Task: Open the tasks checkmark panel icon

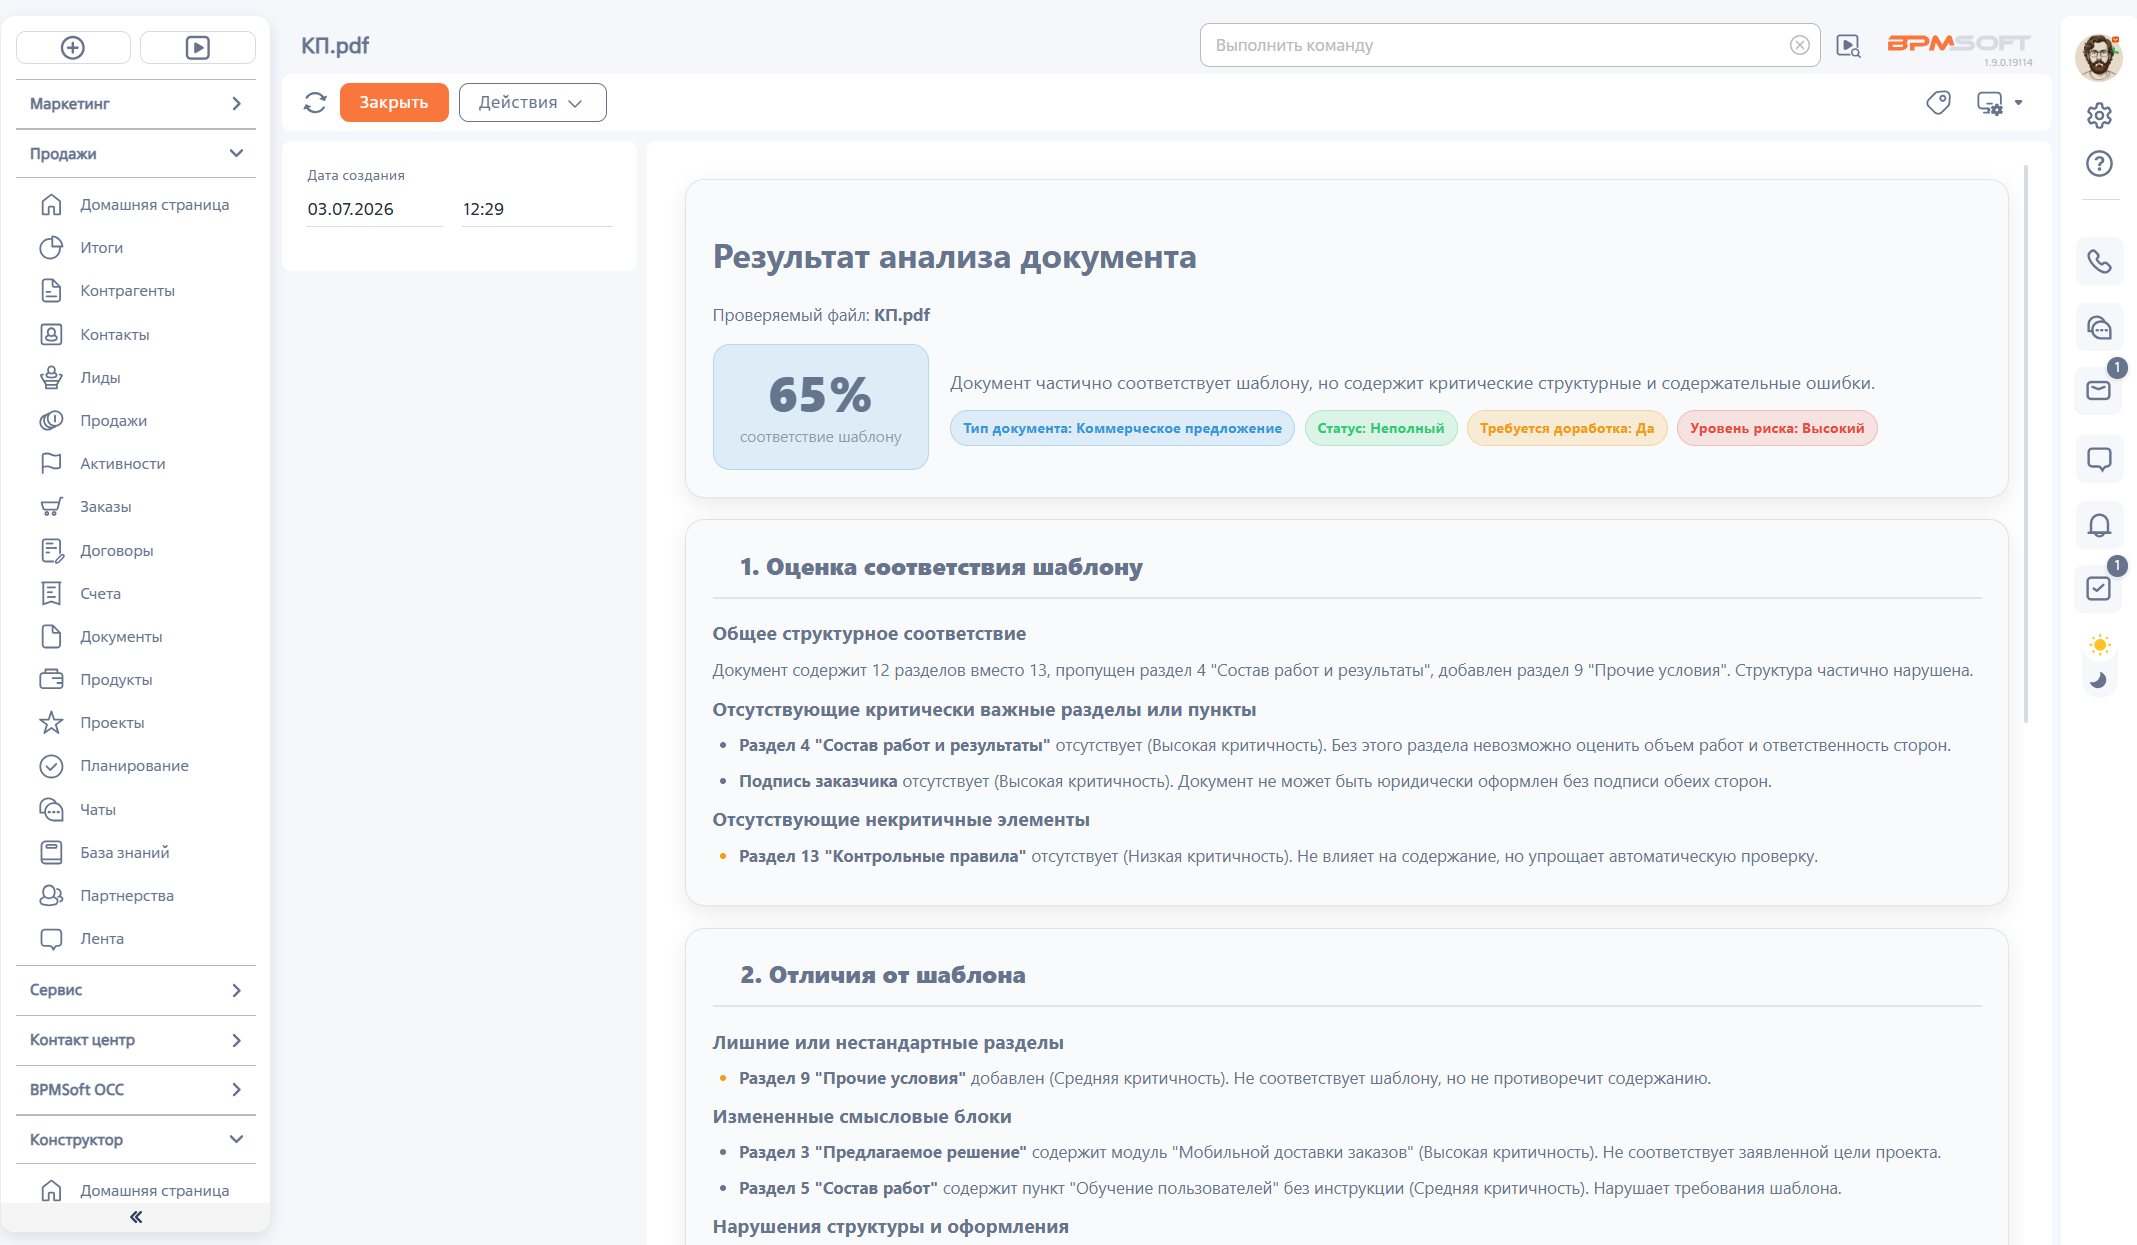Action: pyautogui.click(x=2099, y=588)
